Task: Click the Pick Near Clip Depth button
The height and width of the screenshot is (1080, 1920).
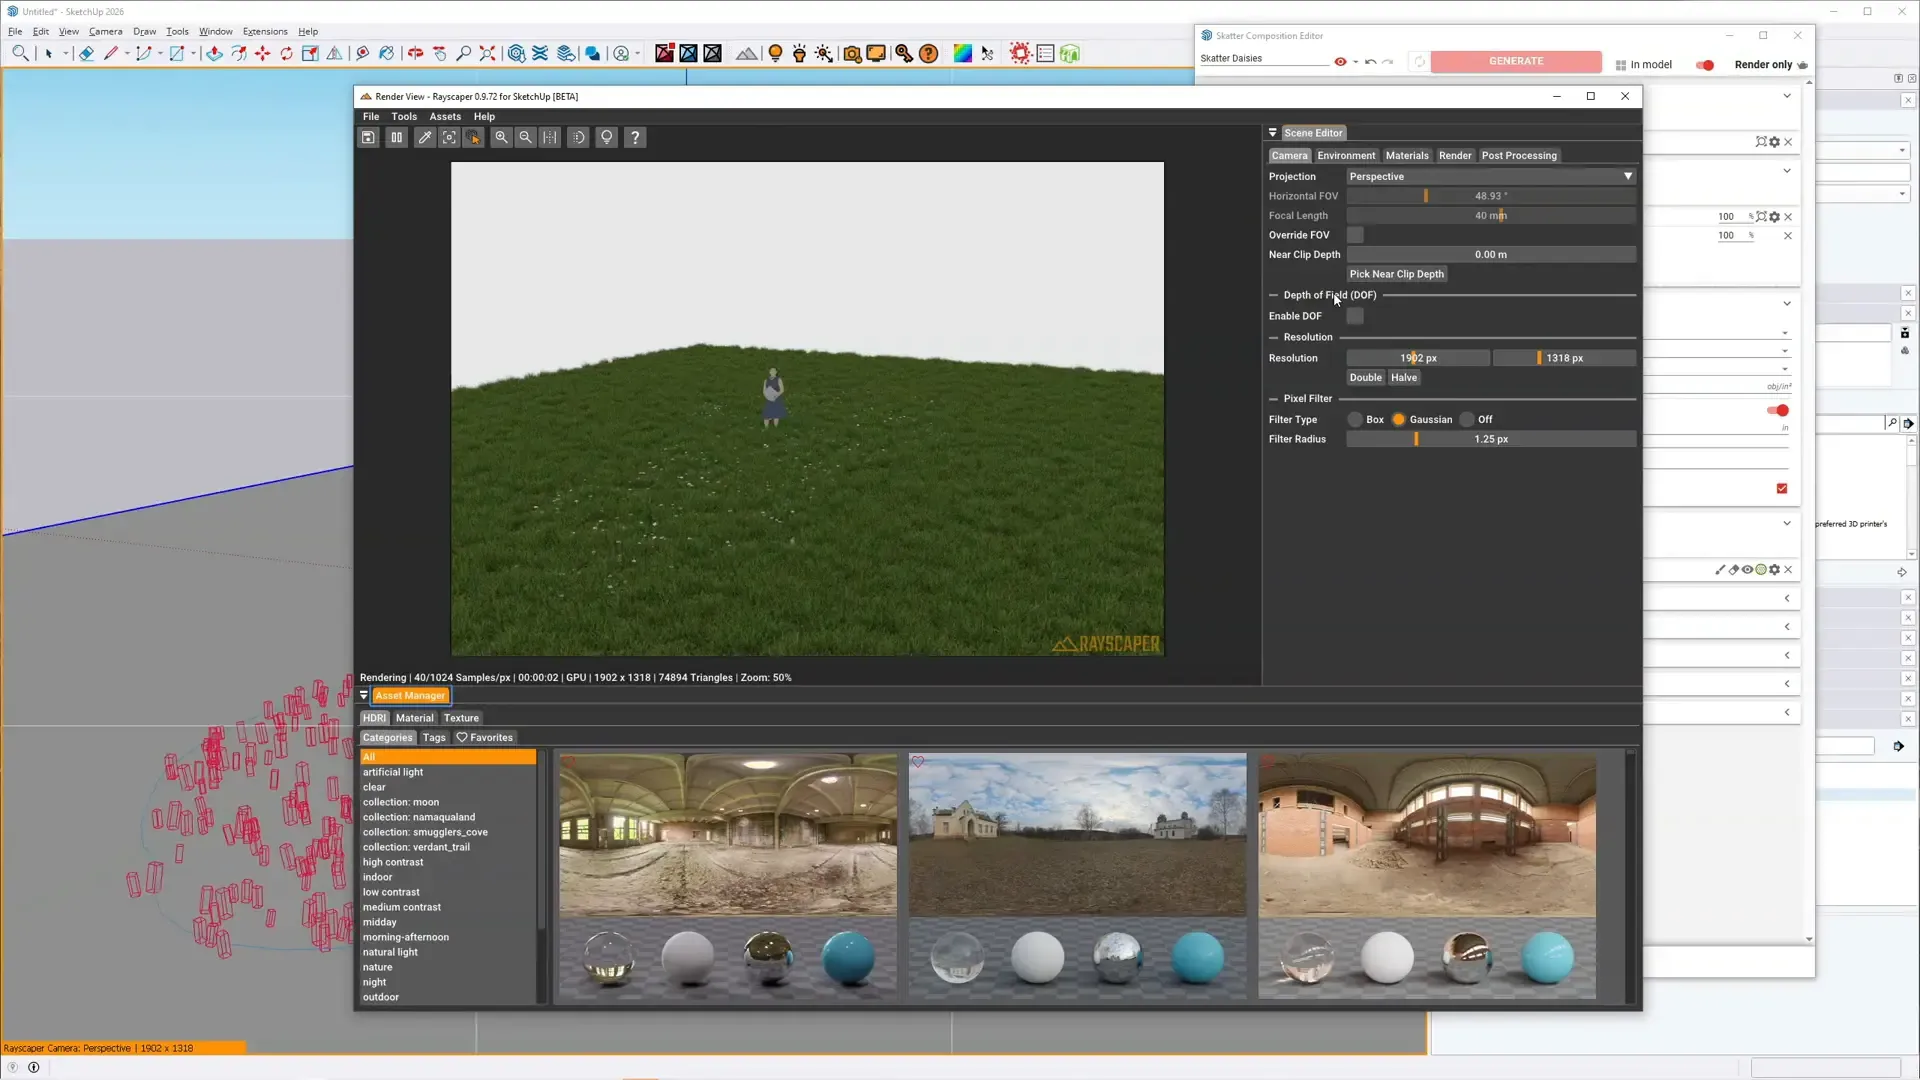Action: pos(1397,274)
